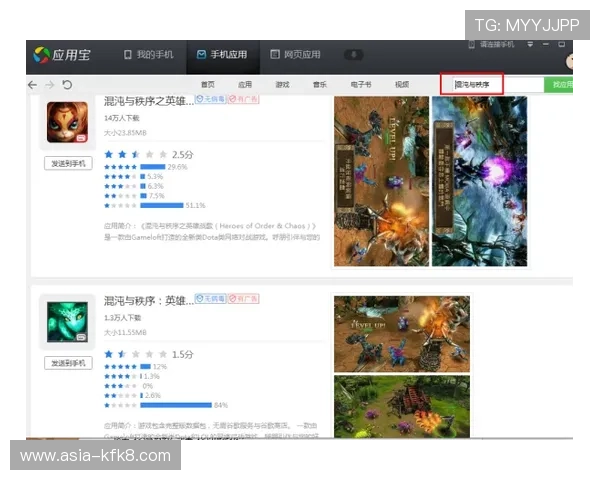The image size is (600, 480).
Task: Click the green 找应用 search button
Action: [559, 85]
